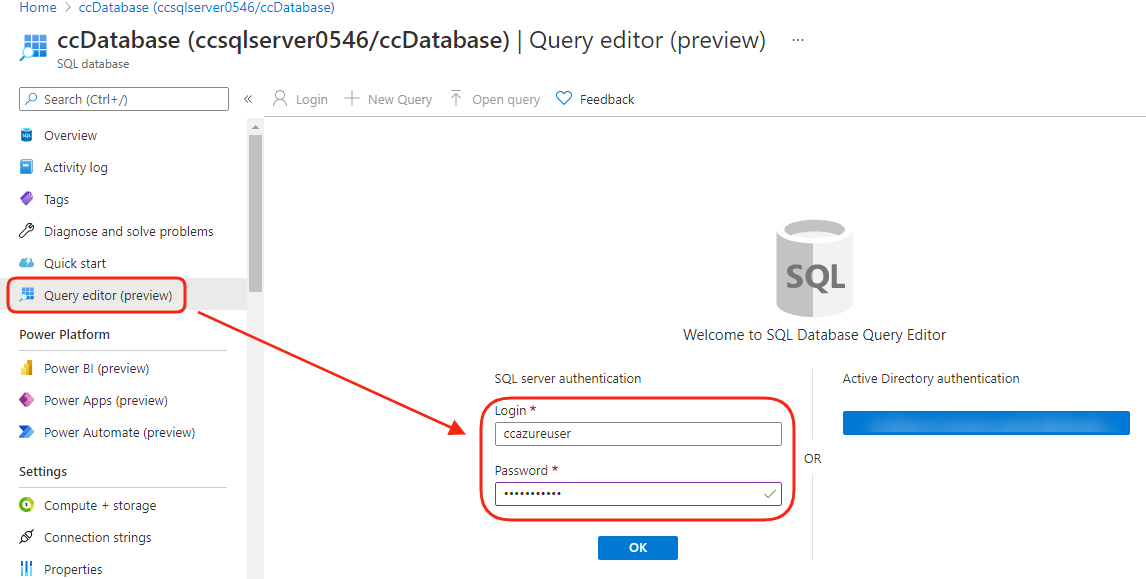Click the Password input field
Viewport: 1146px width, 579px height.
pyautogui.click(x=638, y=493)
